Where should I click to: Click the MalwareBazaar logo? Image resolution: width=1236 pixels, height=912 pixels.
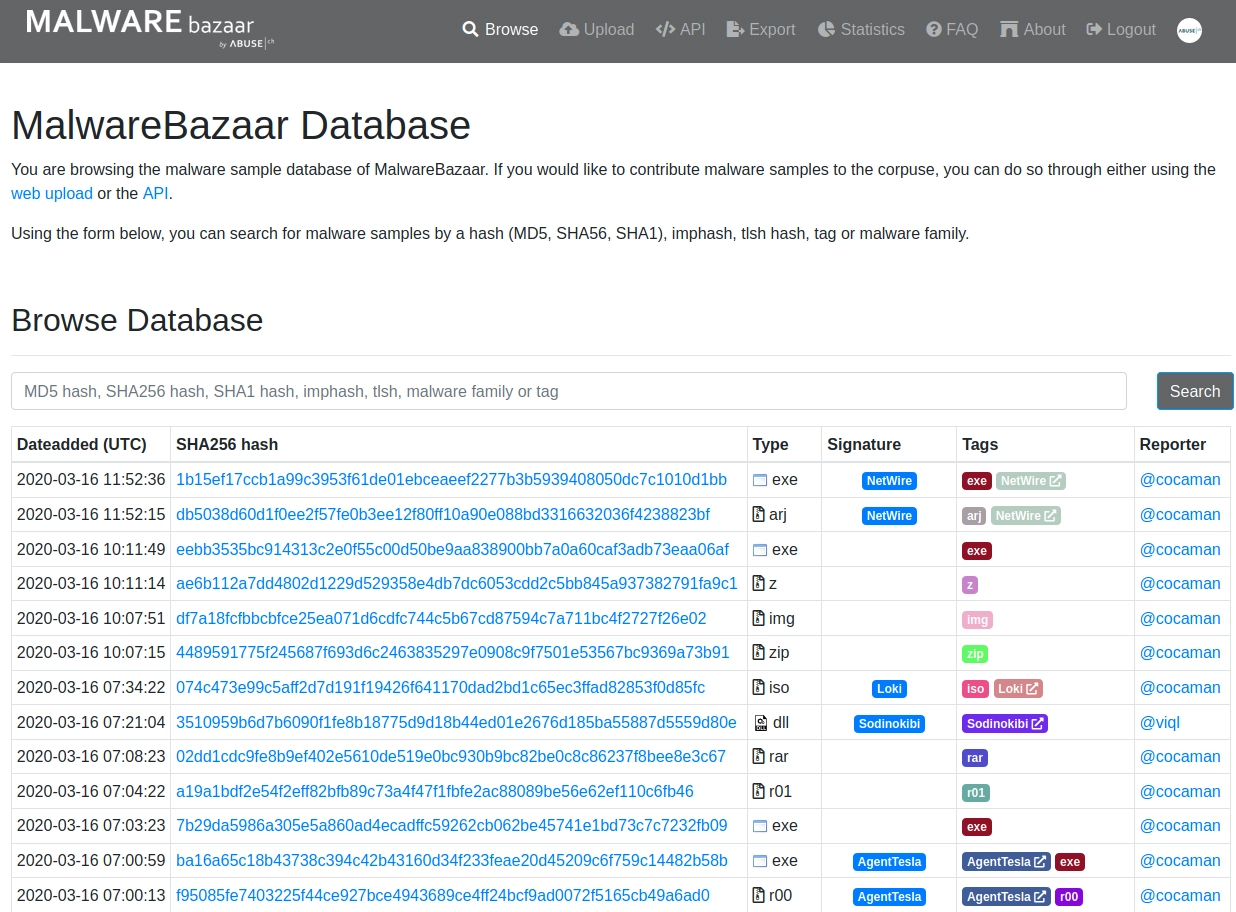click(x=150, y=28)
